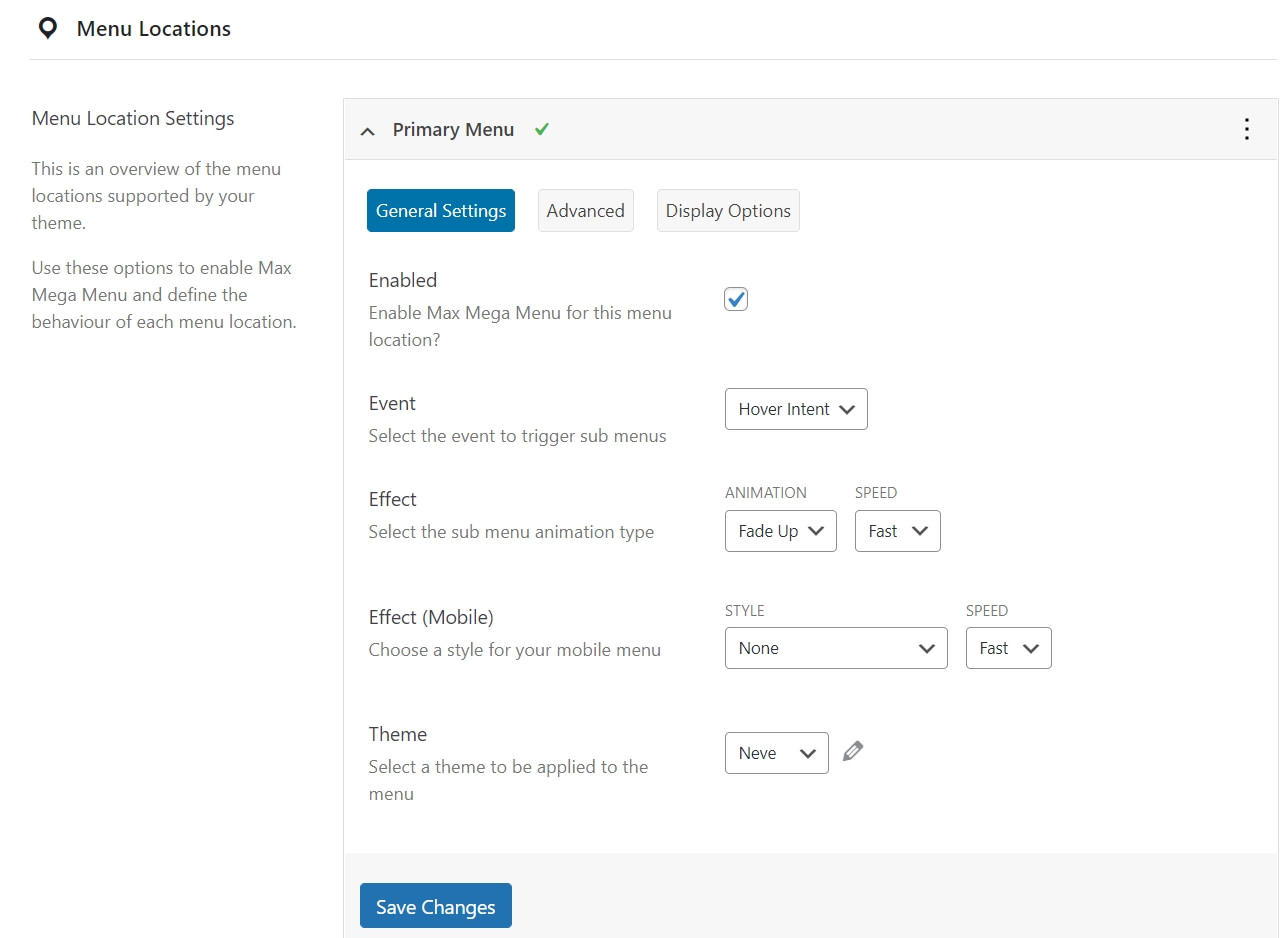Click the down arrow on the Hover Intent selector
This screenshot has height=938, width=1281.
click(x=849, y=409)
